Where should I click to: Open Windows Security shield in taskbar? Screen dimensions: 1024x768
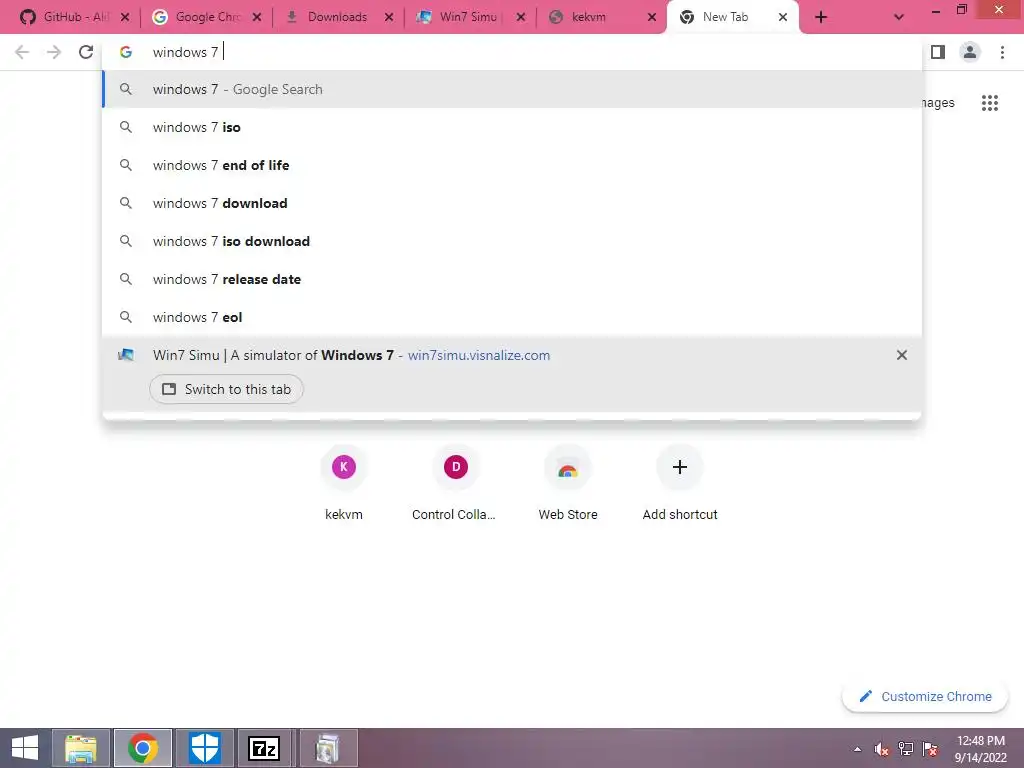[204, 748]
